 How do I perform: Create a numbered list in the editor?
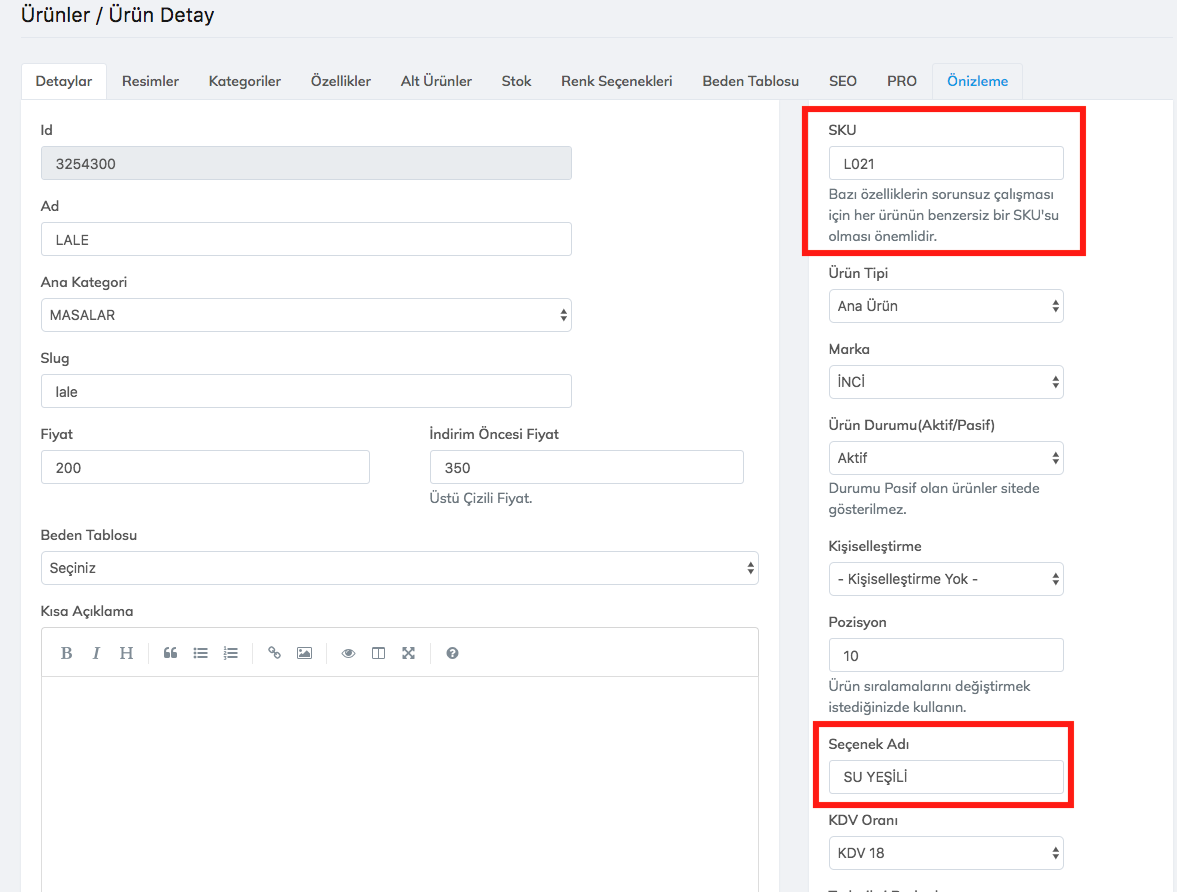tap(230, 653)
